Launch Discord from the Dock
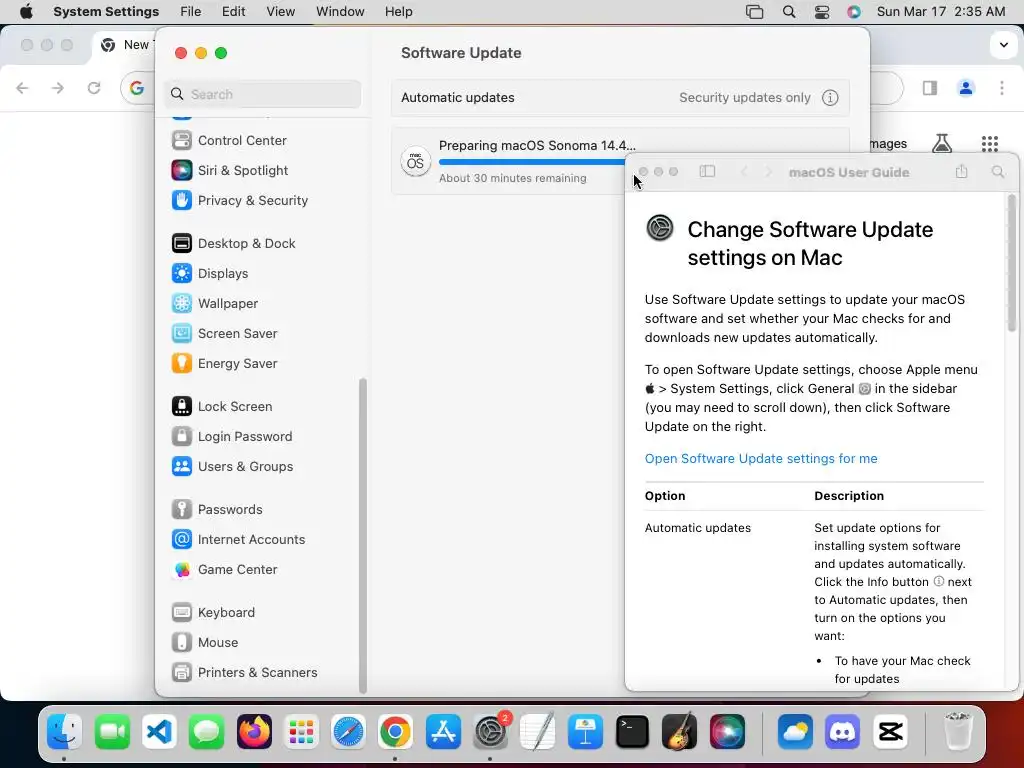1024x768 pixels. click(x=842, y=732)
